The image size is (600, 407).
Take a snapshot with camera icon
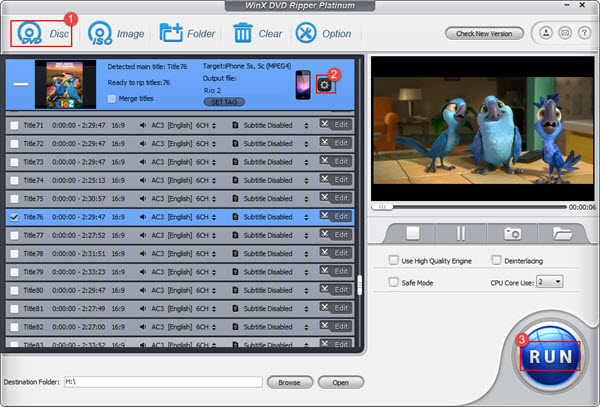point(512,233)
